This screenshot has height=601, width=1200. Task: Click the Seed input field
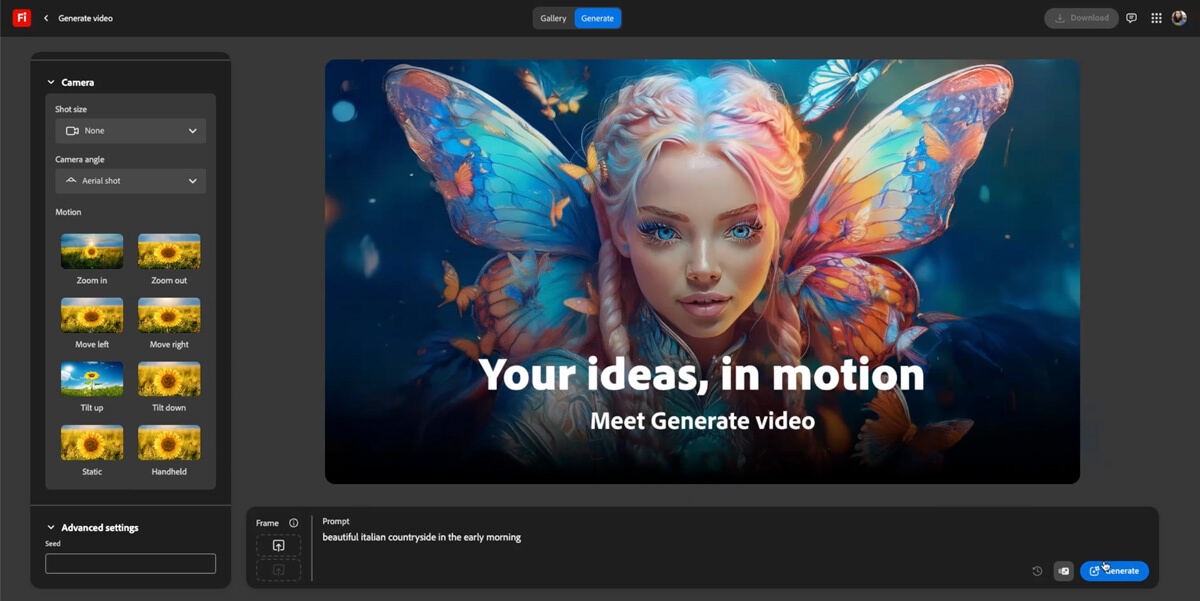[x=131, y=563]
